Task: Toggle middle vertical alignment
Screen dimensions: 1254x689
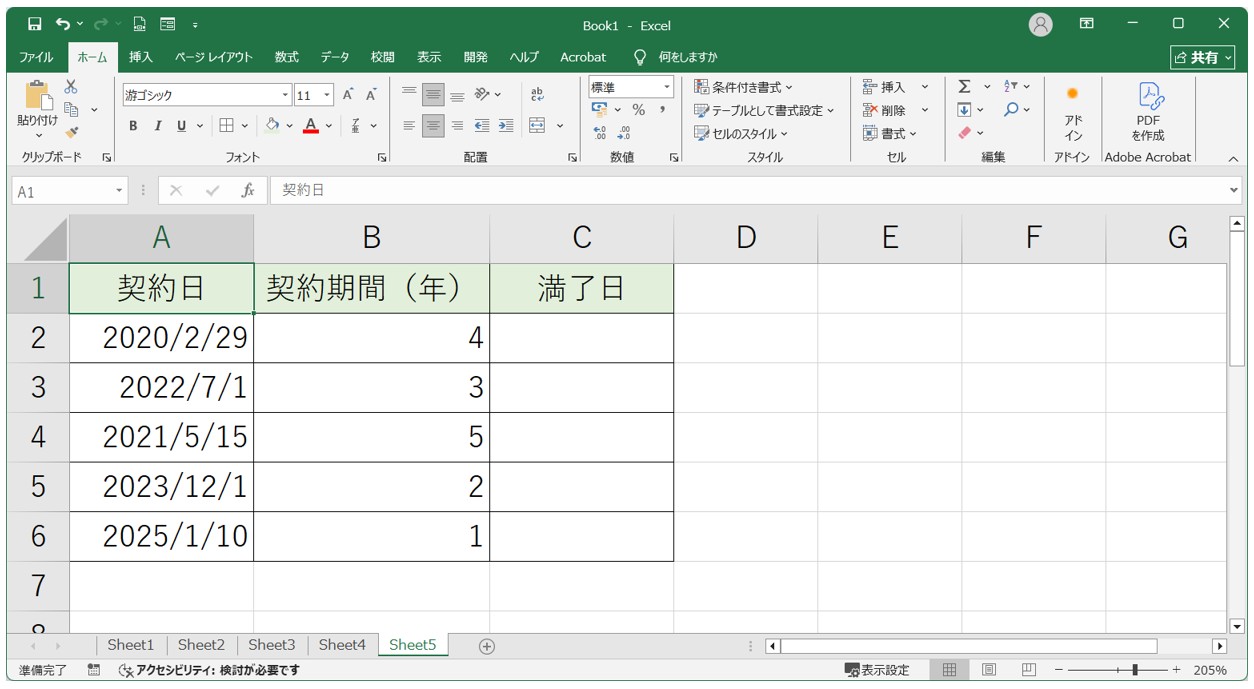Action: point(433,95)
